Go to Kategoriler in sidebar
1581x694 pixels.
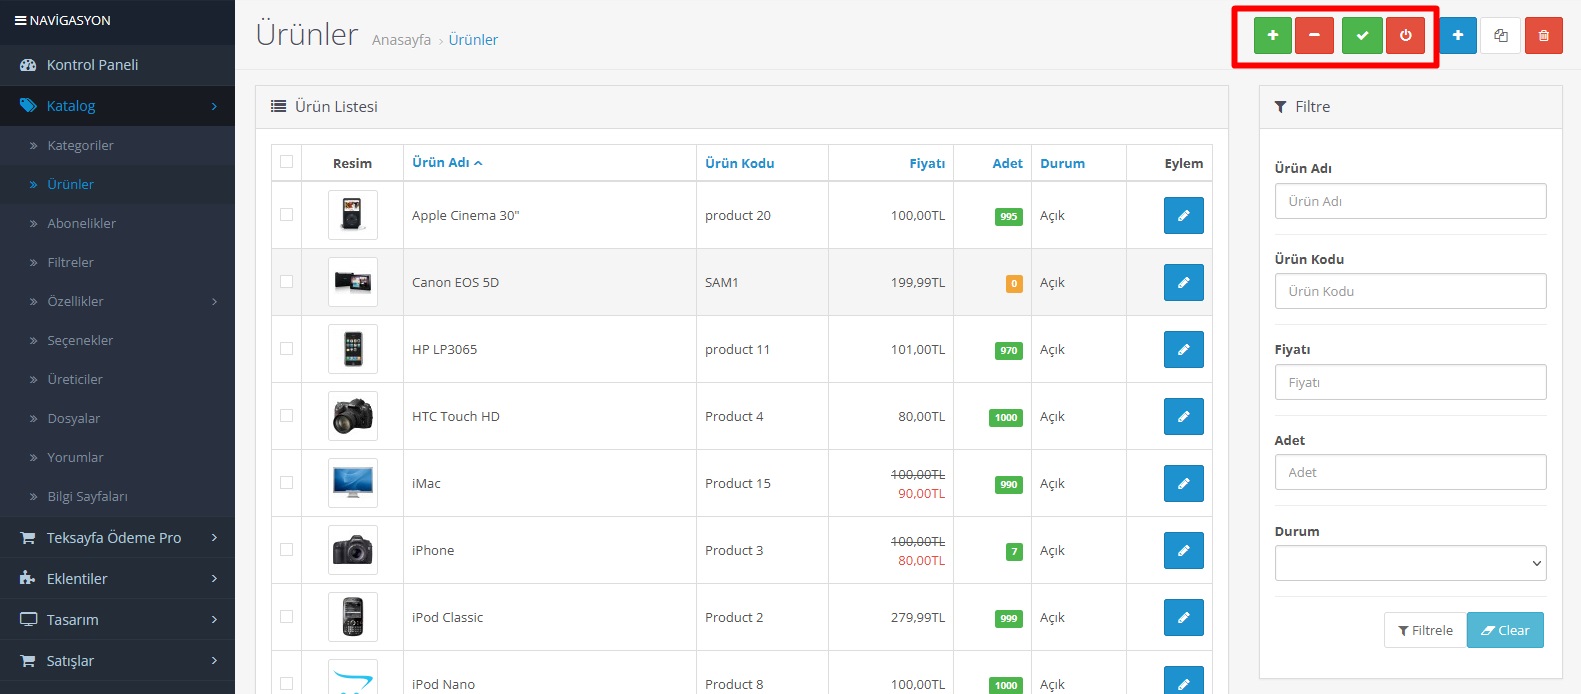coord(117,145)
